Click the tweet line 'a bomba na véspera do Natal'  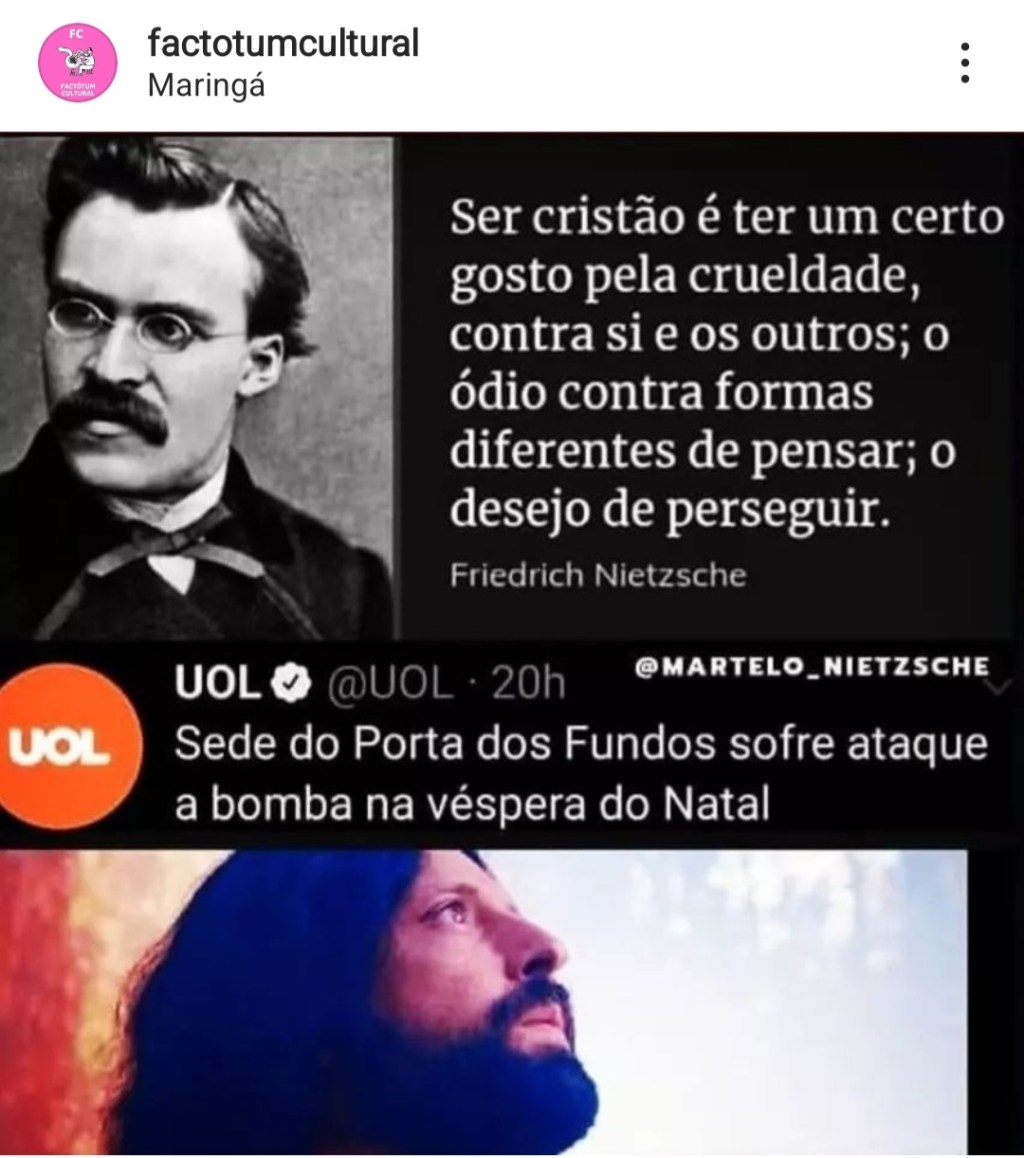(x=472, y=804)
